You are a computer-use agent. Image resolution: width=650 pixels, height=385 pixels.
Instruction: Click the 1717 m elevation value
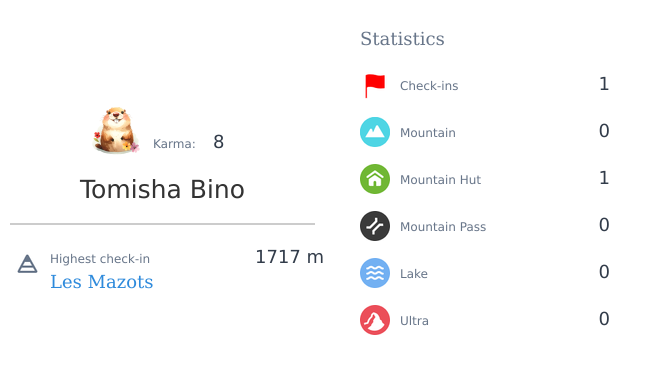[289, 257]
